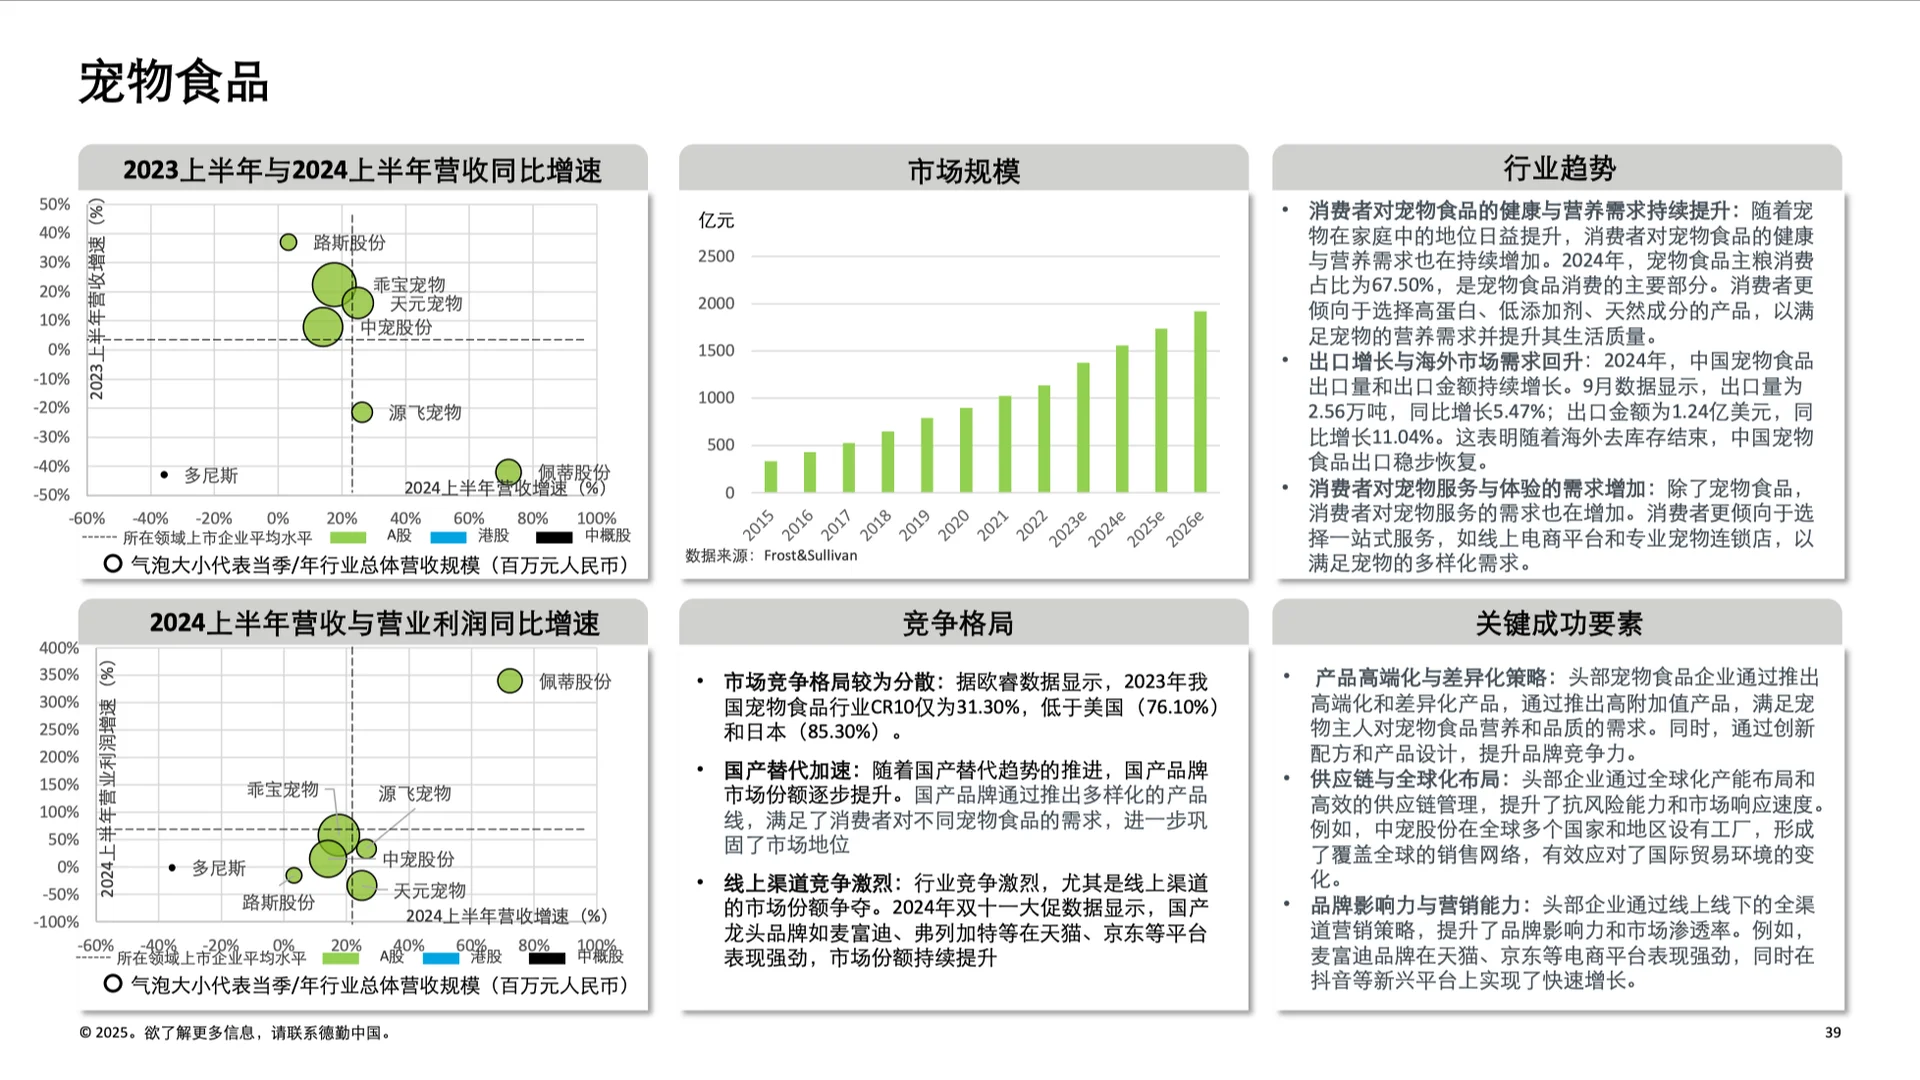Click the blue 港股 legend swatch under 营业利润 chart

click(441, 958)
